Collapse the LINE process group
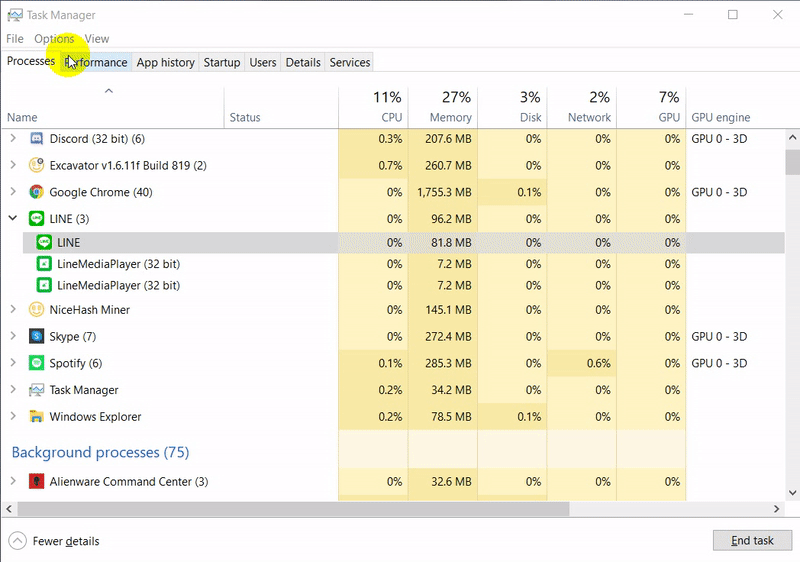800x562 pixels. (13, 218)
